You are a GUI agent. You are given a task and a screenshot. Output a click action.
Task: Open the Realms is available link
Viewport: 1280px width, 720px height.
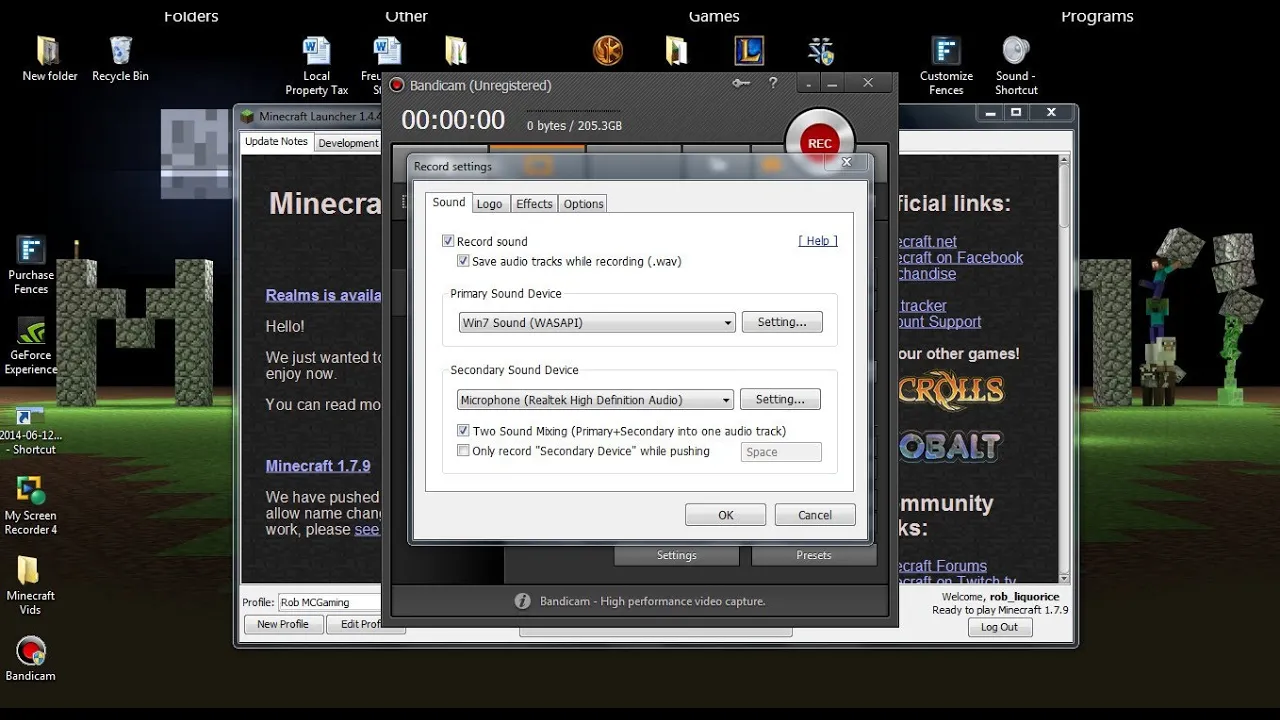pos(324,295)
